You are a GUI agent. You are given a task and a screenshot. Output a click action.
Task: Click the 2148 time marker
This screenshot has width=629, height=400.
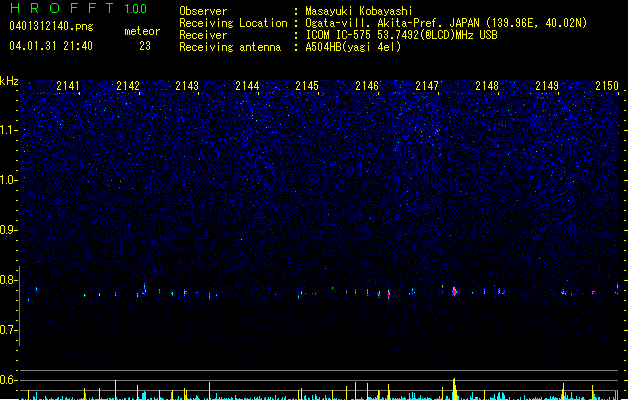[487, 86]
